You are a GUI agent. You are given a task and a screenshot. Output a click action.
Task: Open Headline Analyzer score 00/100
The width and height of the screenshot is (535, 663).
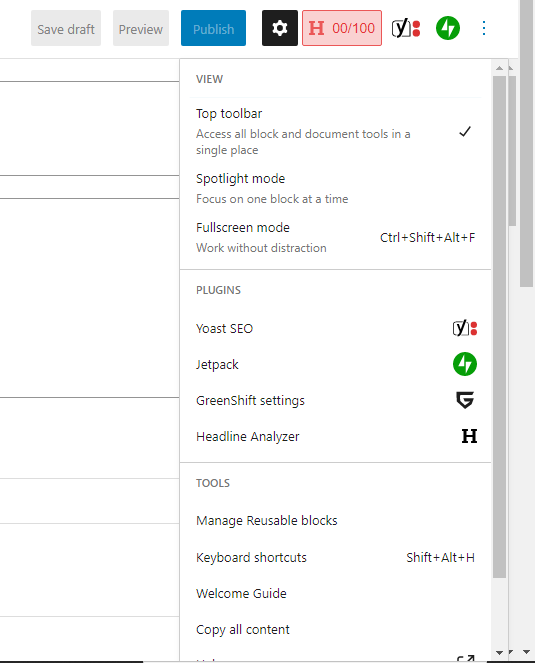tap(342, 28)
